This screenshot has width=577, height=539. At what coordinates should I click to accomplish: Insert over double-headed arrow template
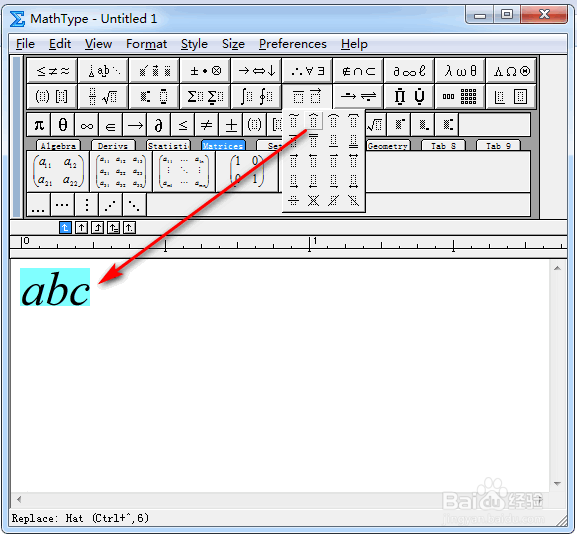click(x=353, y=161)
